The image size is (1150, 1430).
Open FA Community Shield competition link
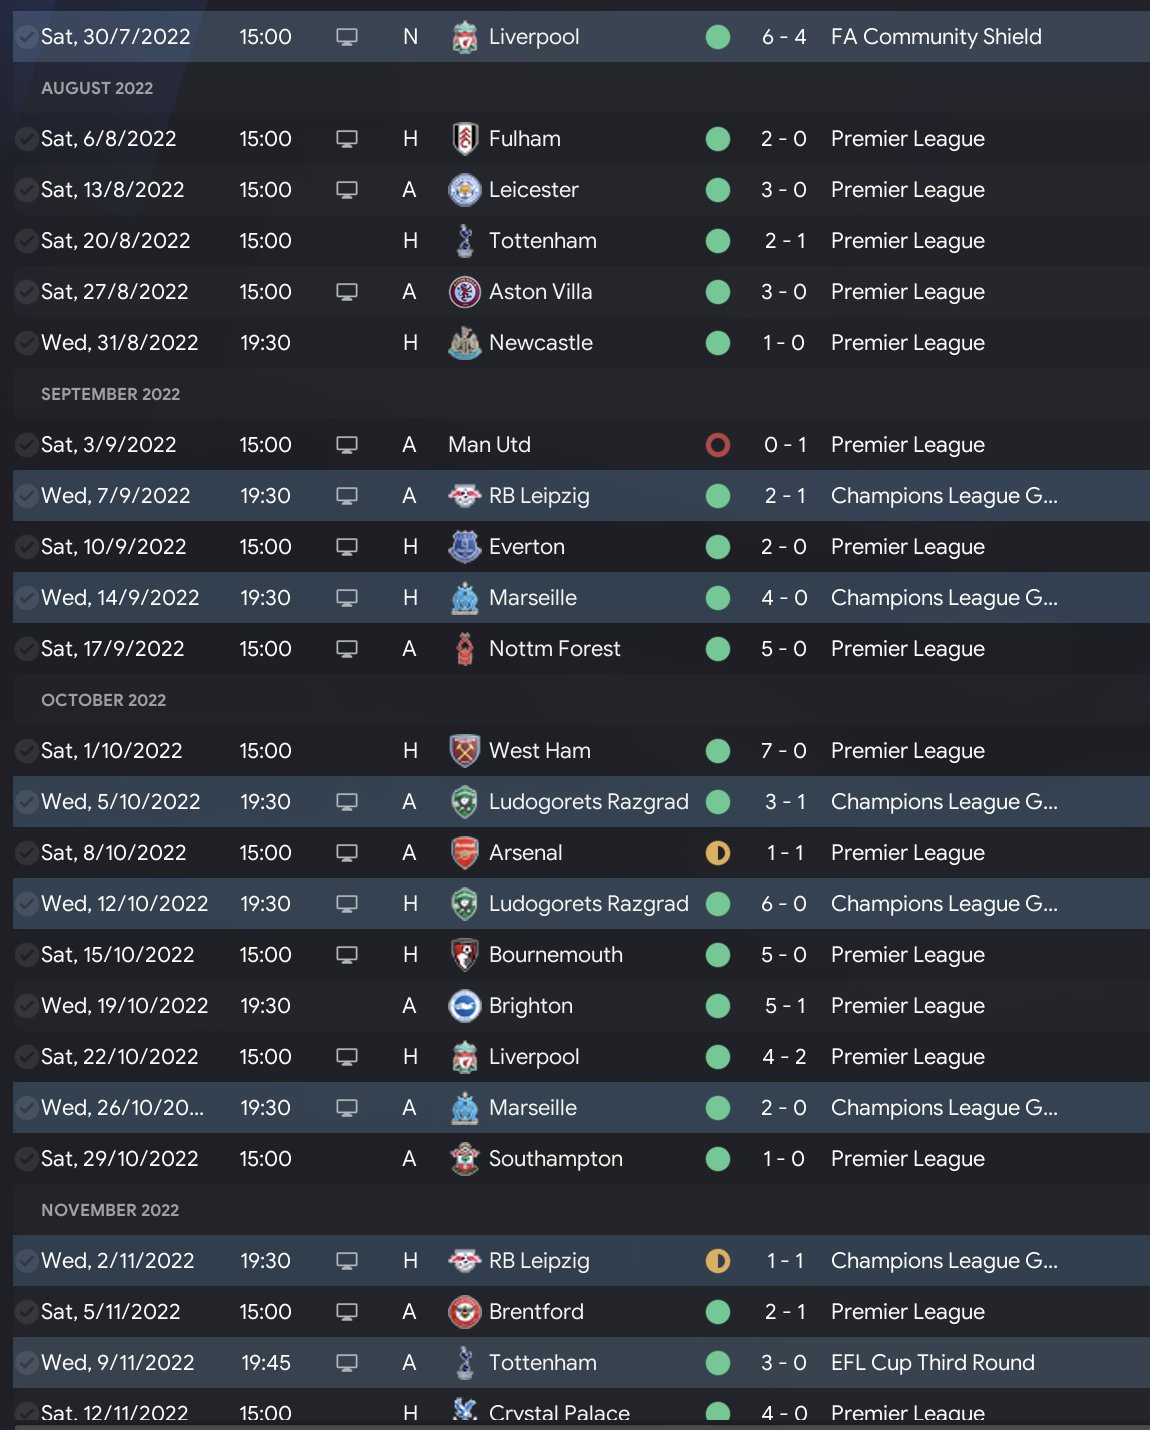click(x=936, y=37)
